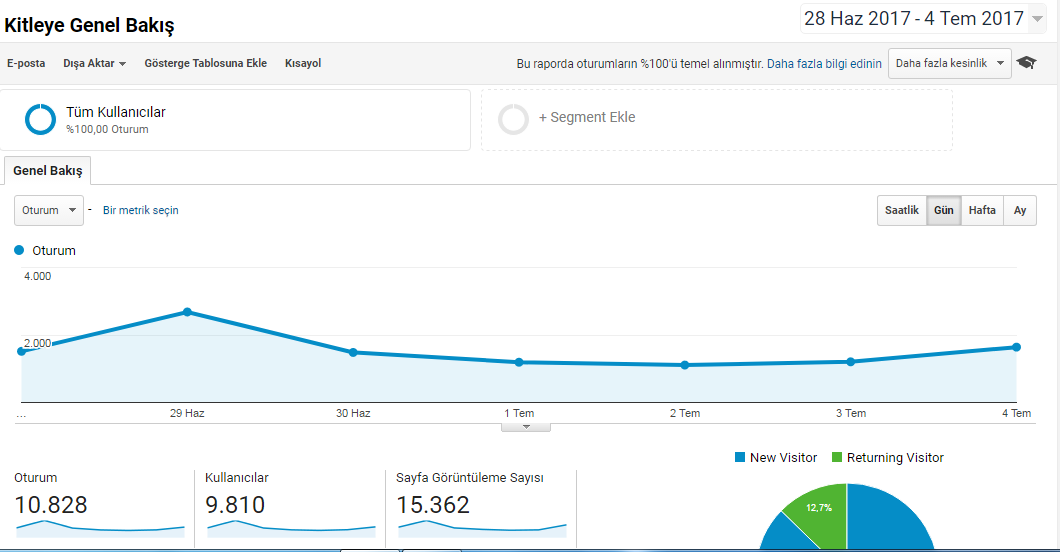Click the Tüm Kullanıcılar blue donut icon

pyautogui.click(x=40, y=119)
